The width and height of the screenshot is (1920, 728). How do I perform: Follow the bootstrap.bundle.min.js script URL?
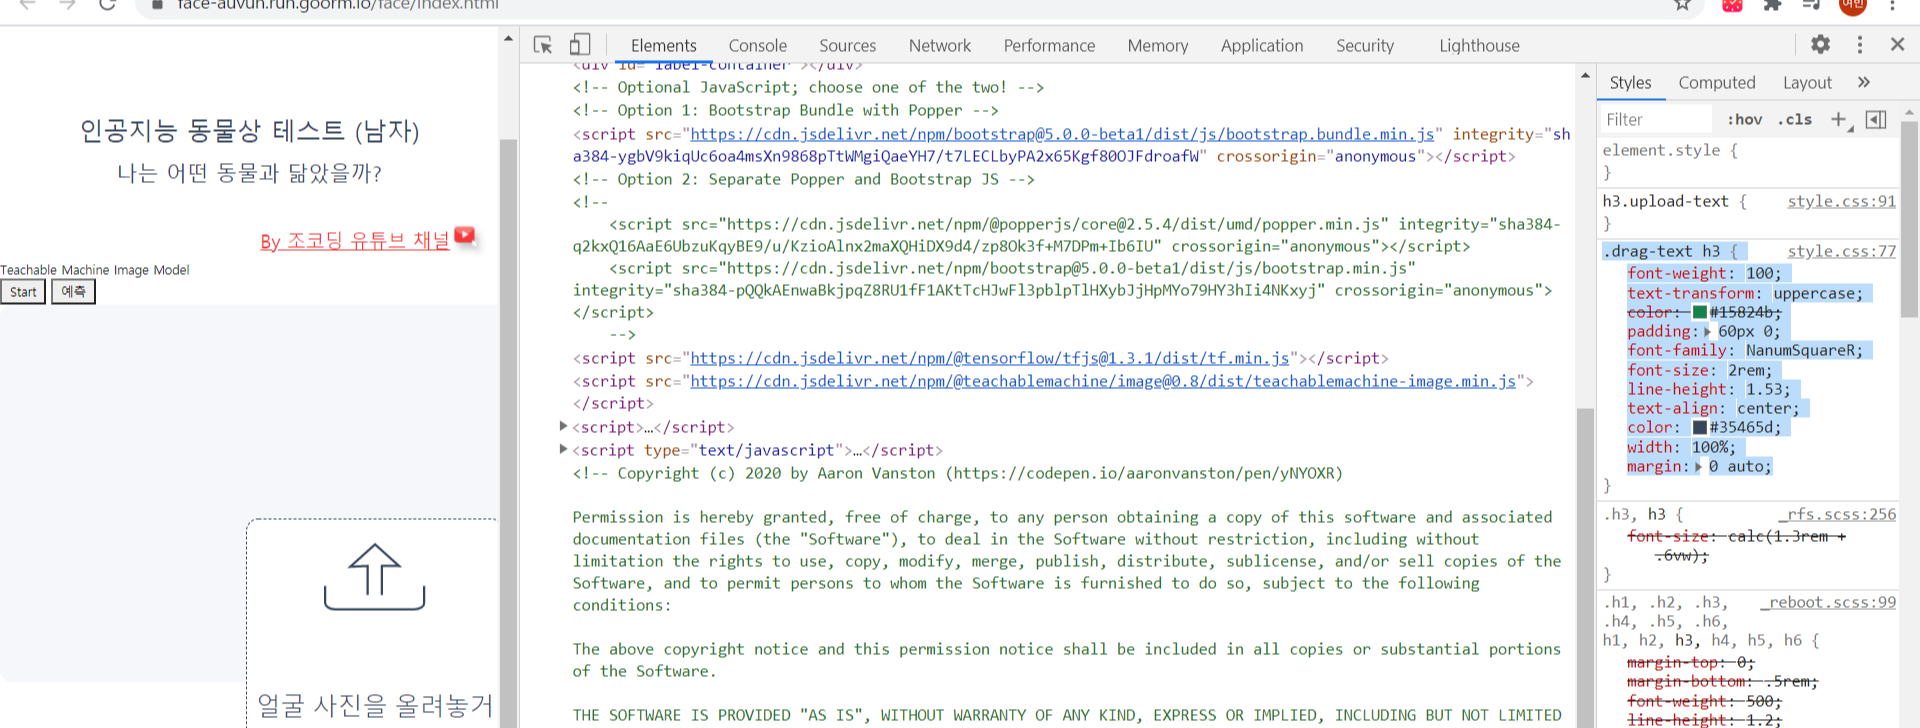[1062, 134]
